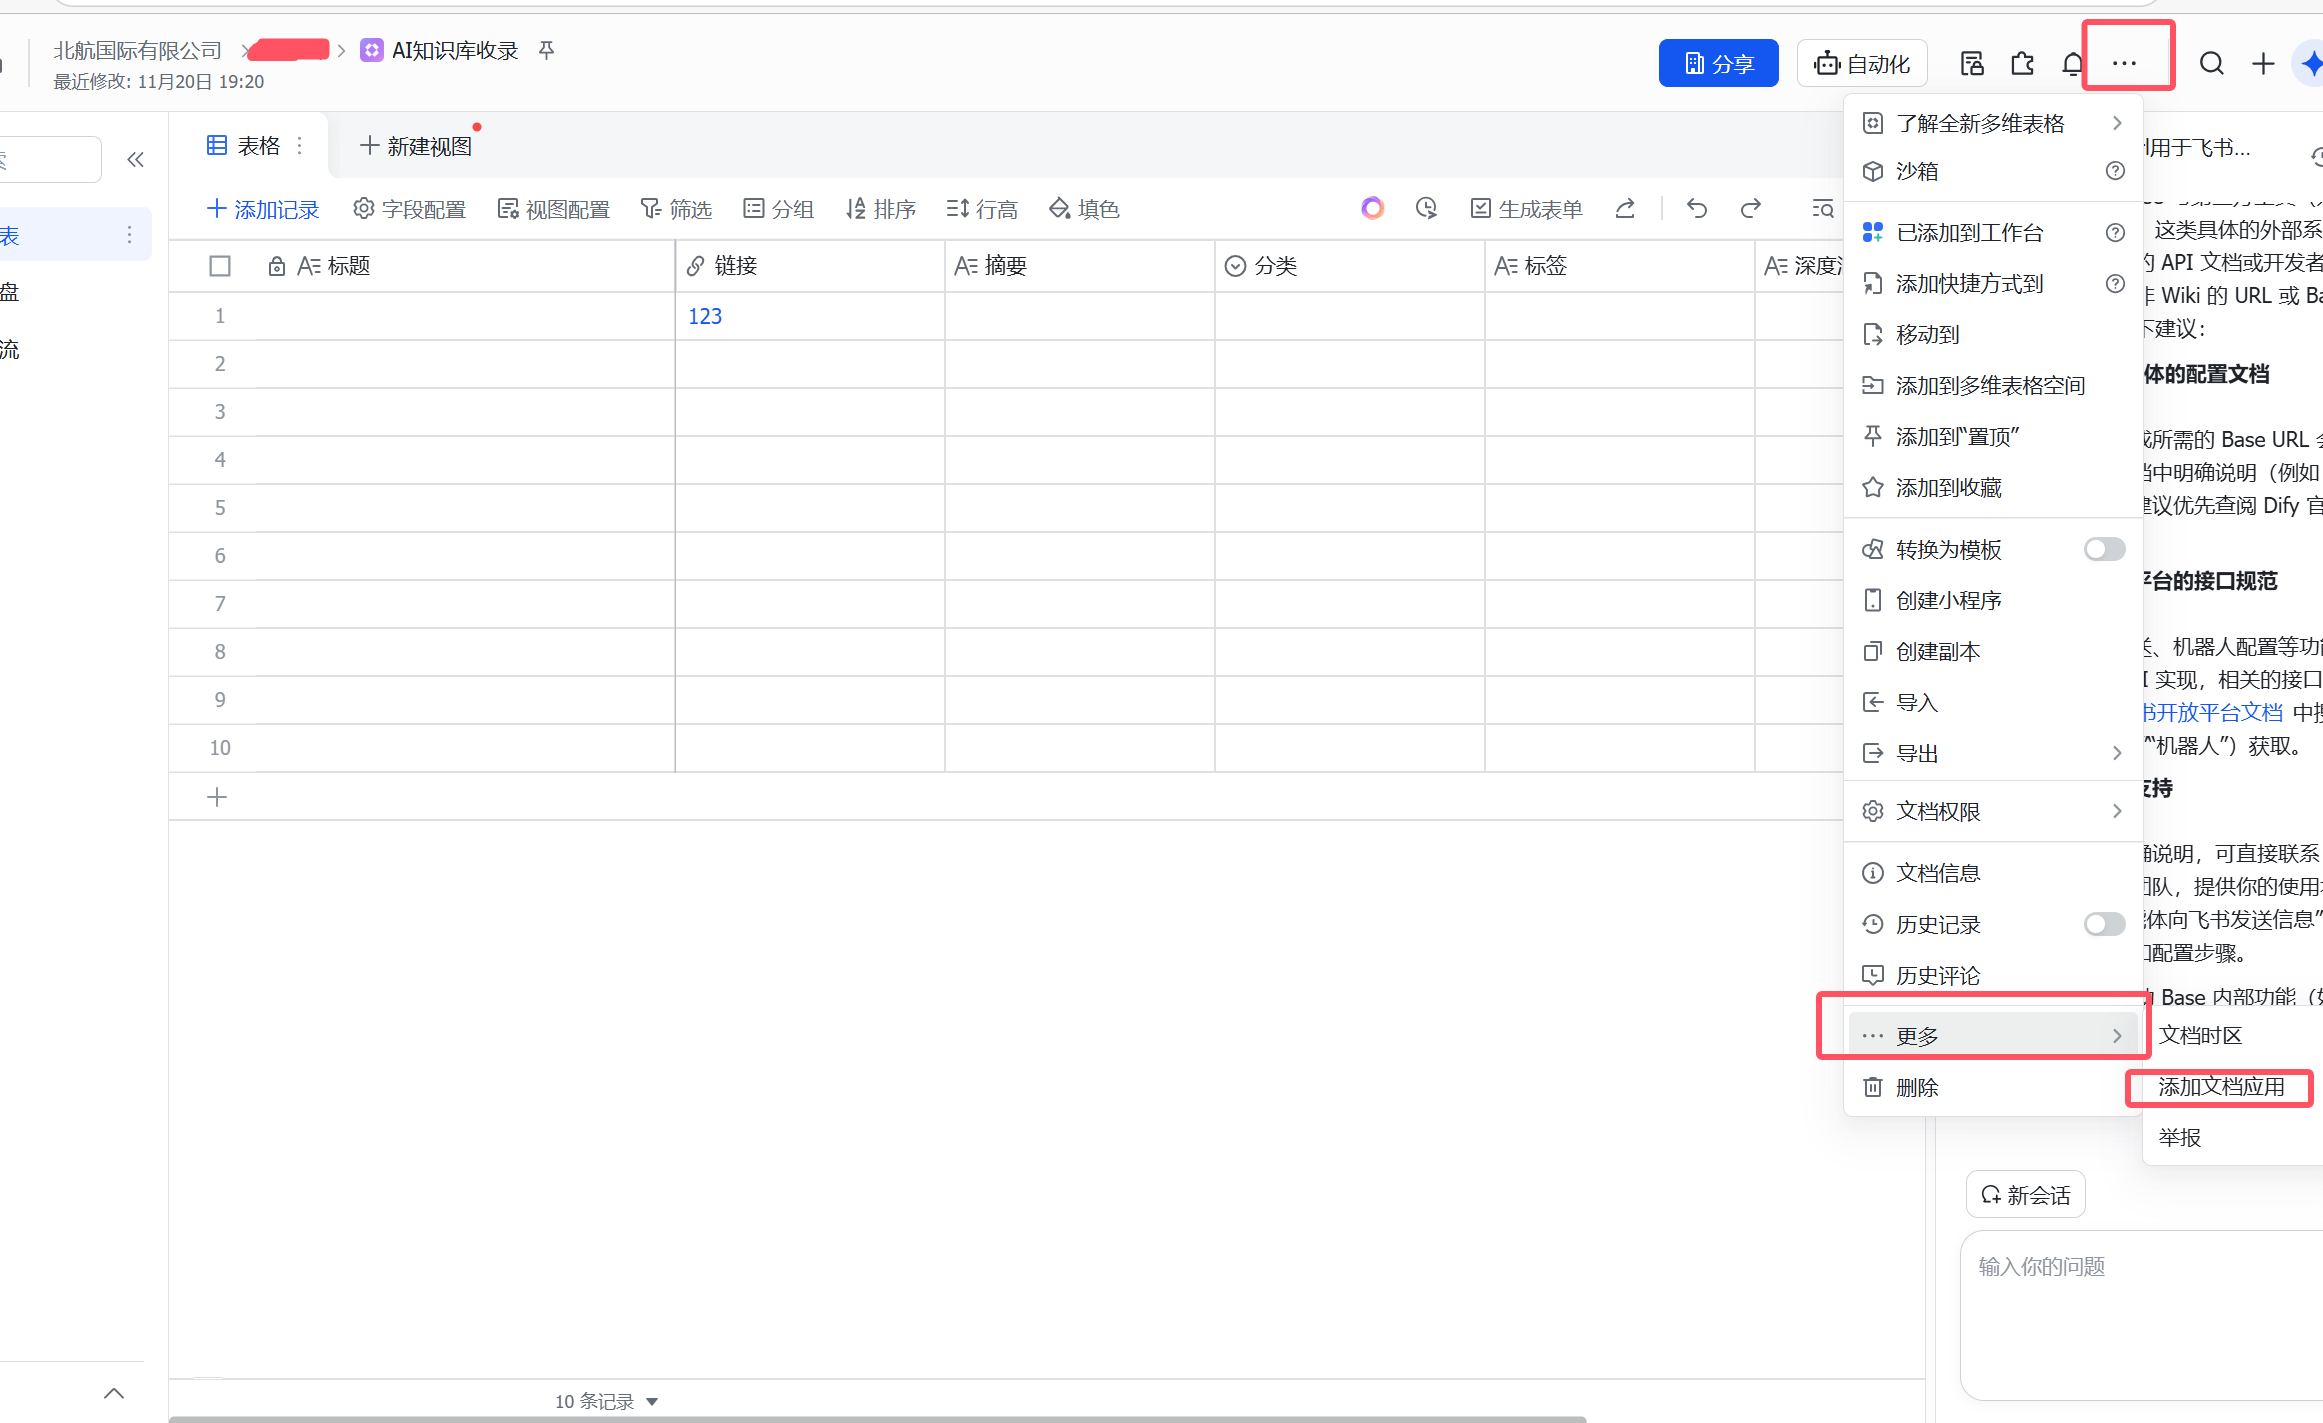Image resolution: width=2323 pixels, height=1423 pixels.
Task: Select 添加文档应用 menu item
Action: point(2221,1087)
